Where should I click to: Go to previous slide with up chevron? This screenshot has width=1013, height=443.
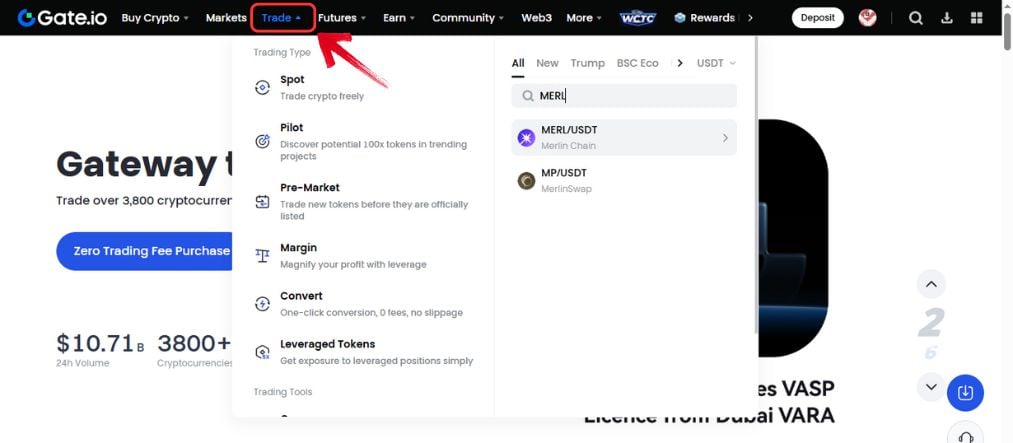coord(931,284)
